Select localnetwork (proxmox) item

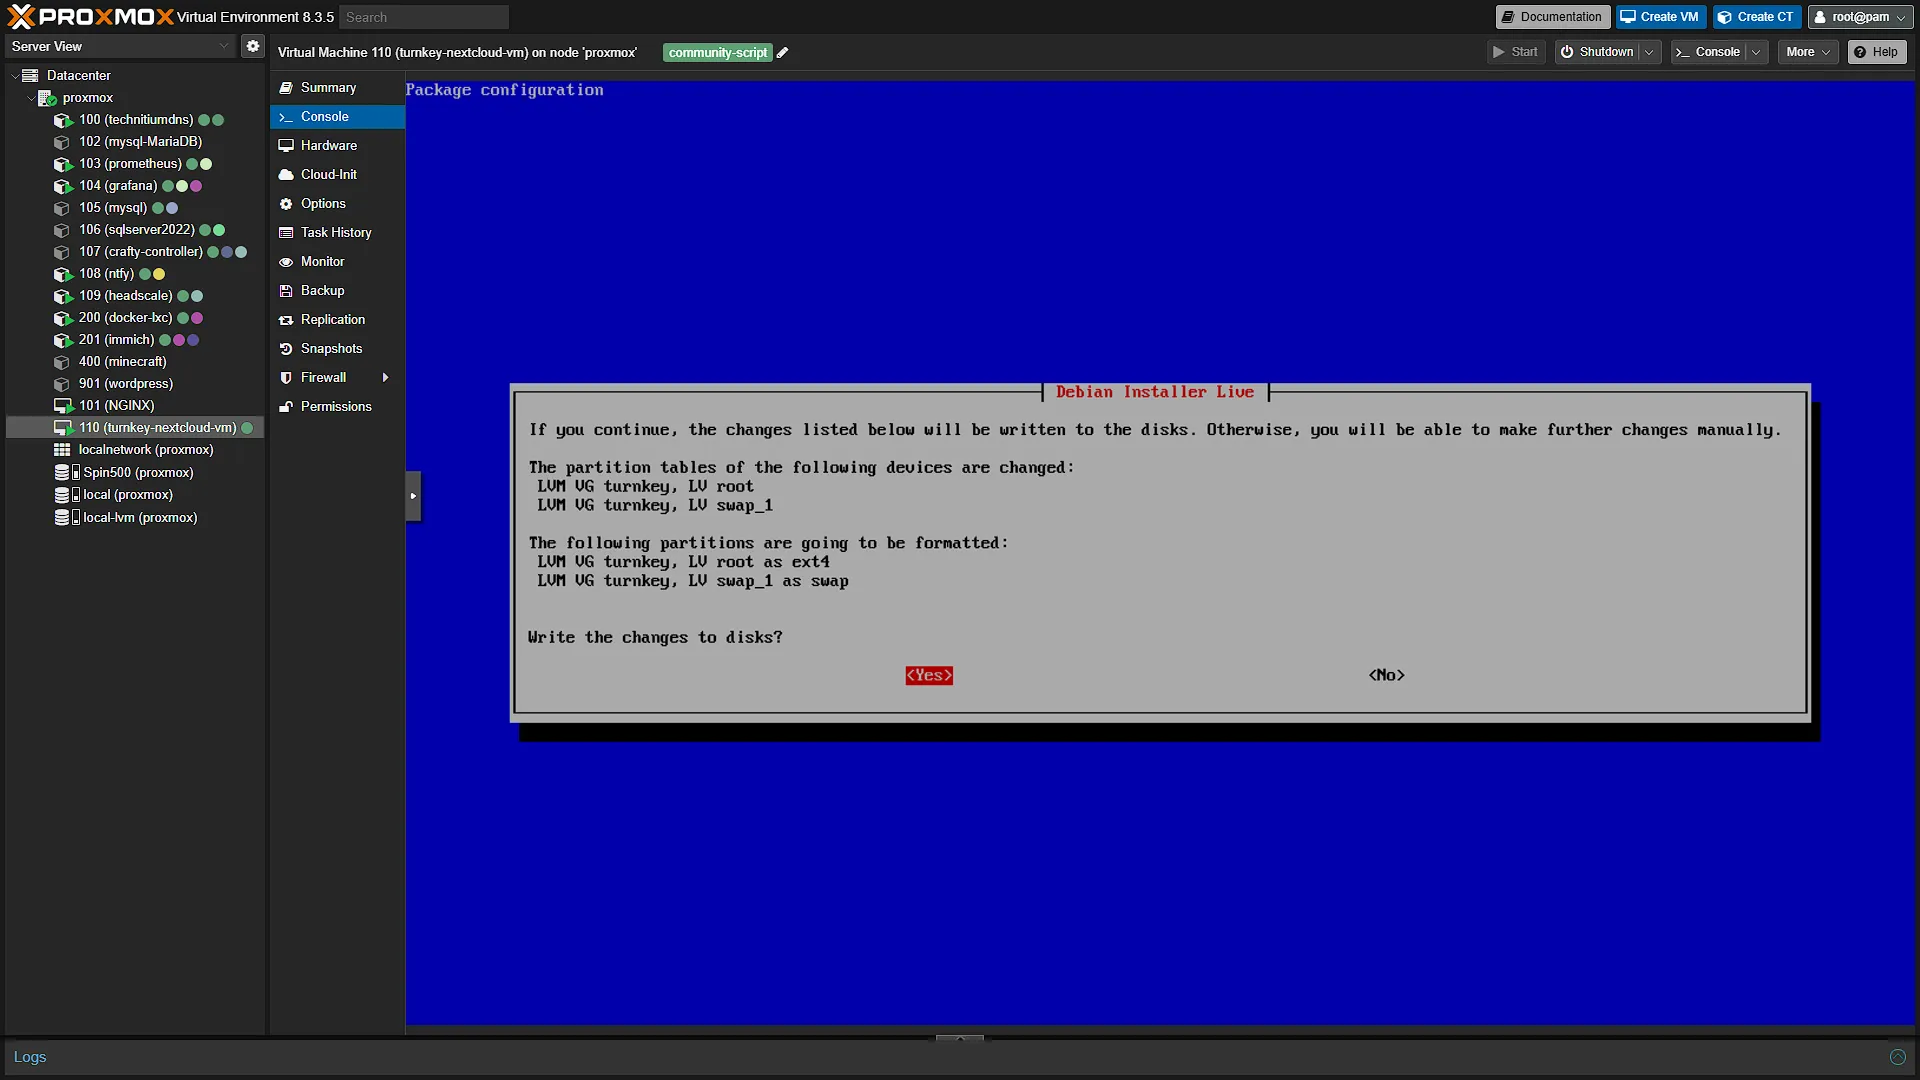146,450
